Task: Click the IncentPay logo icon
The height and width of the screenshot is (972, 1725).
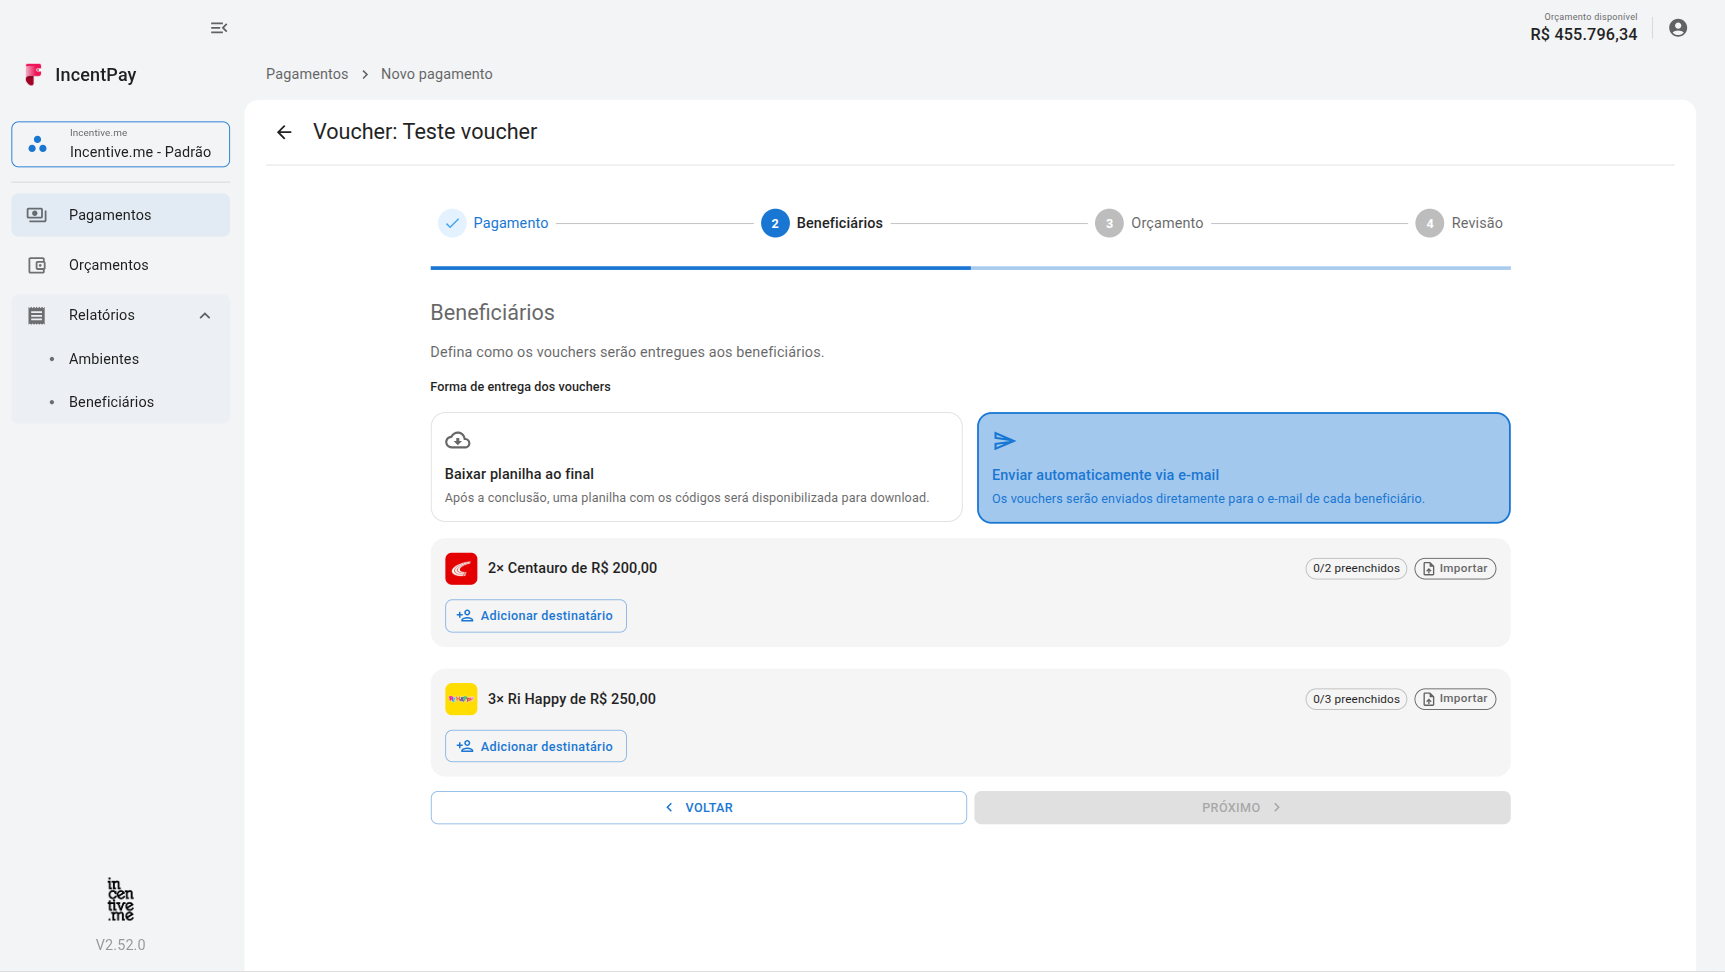Action: pos(34,74)
